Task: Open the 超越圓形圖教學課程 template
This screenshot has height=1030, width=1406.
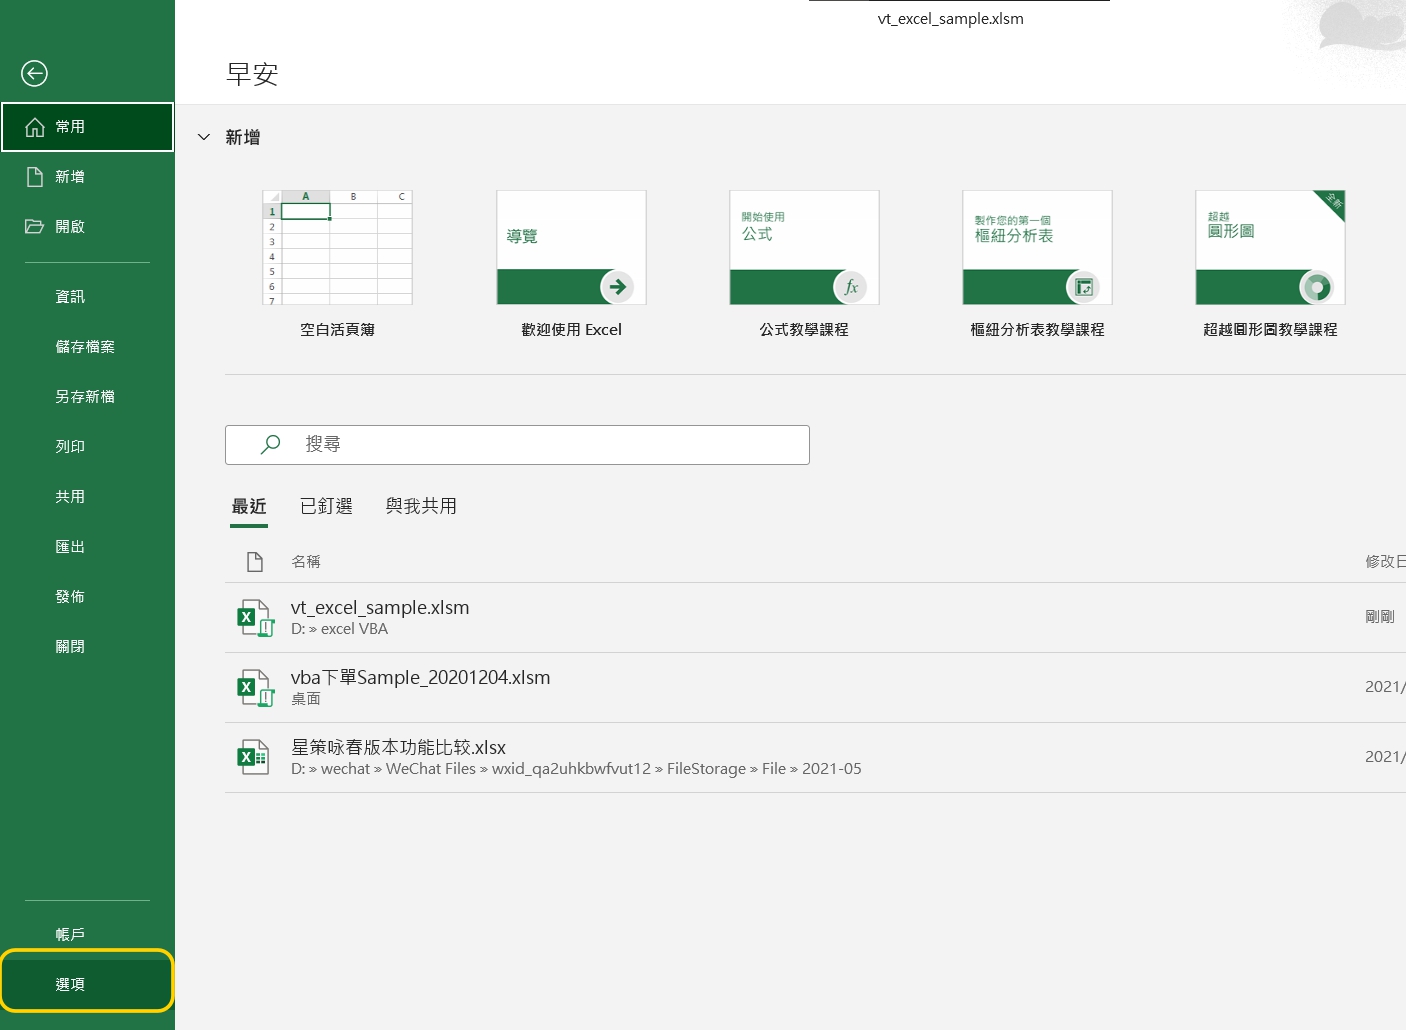Action: coord(1270,265)
